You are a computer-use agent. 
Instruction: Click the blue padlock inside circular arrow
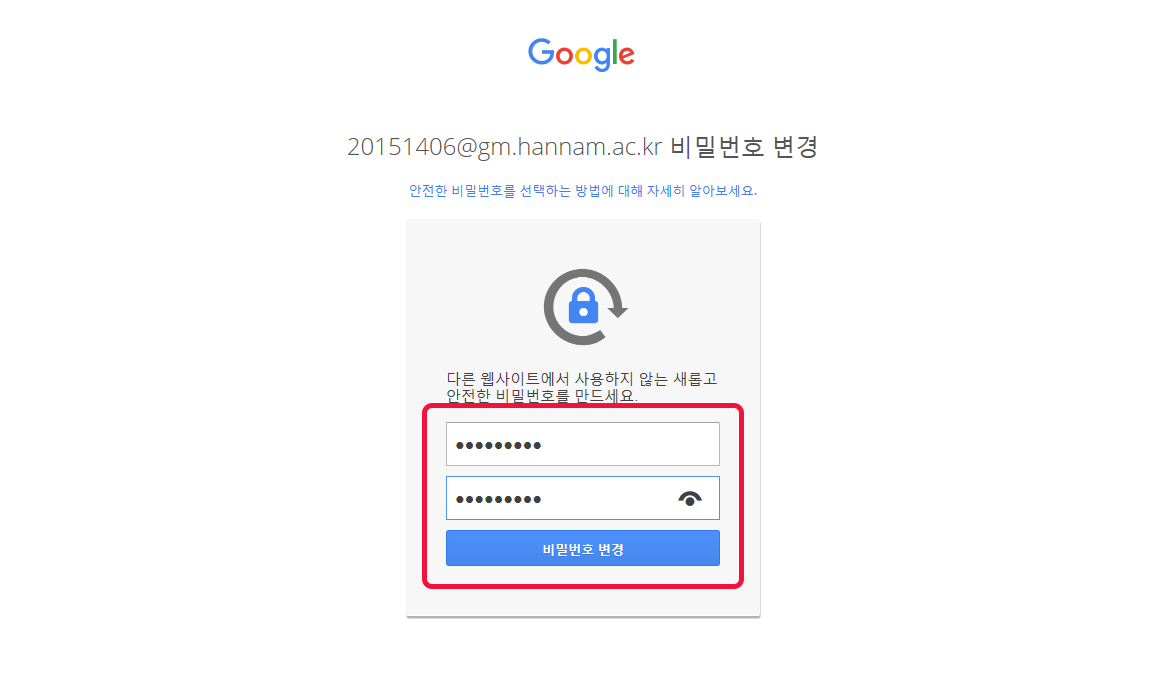(x=583, y=305)
